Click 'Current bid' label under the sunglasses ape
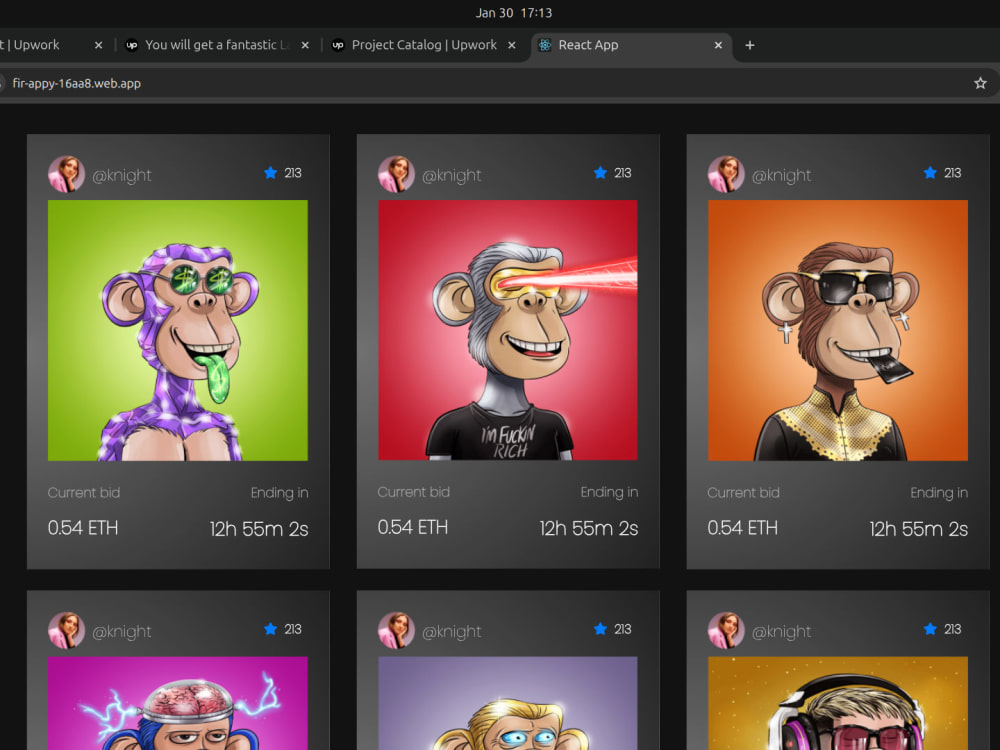This screenshot has height=750, width=1000. point(743,492)
